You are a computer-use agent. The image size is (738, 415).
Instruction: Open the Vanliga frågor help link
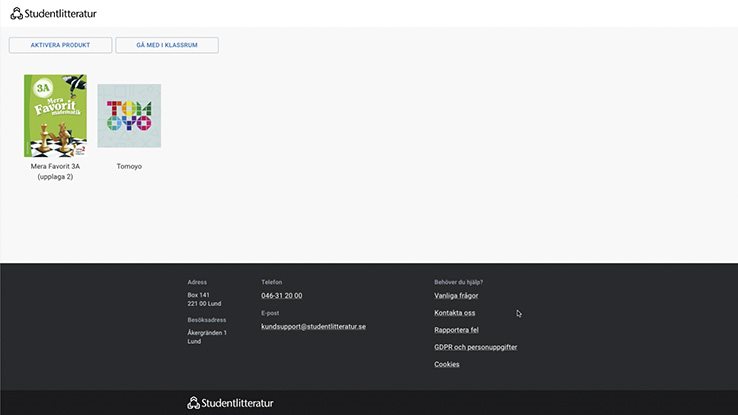click(x=456, y=296)
